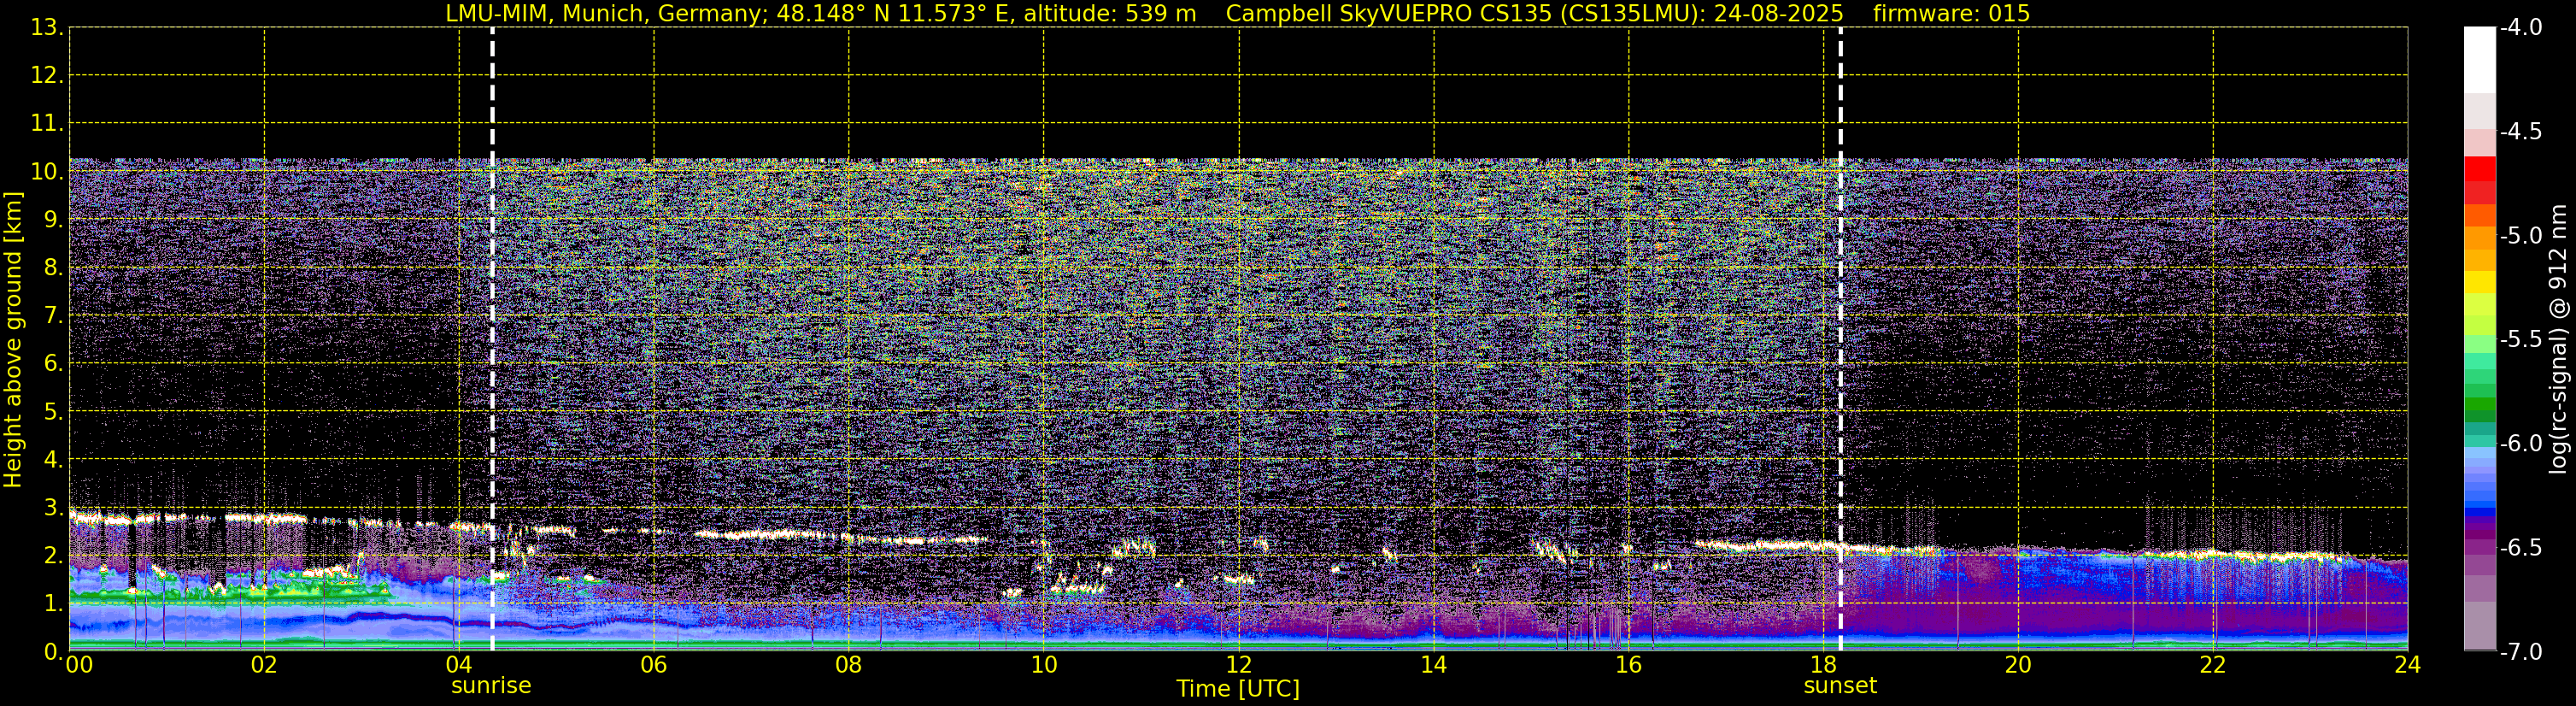Image resolution: width=2576 pixels, height=706 pixels.
Task: Click the 24 tick on the time axis
Action: pyautogui.click(x=2407, y=666)
